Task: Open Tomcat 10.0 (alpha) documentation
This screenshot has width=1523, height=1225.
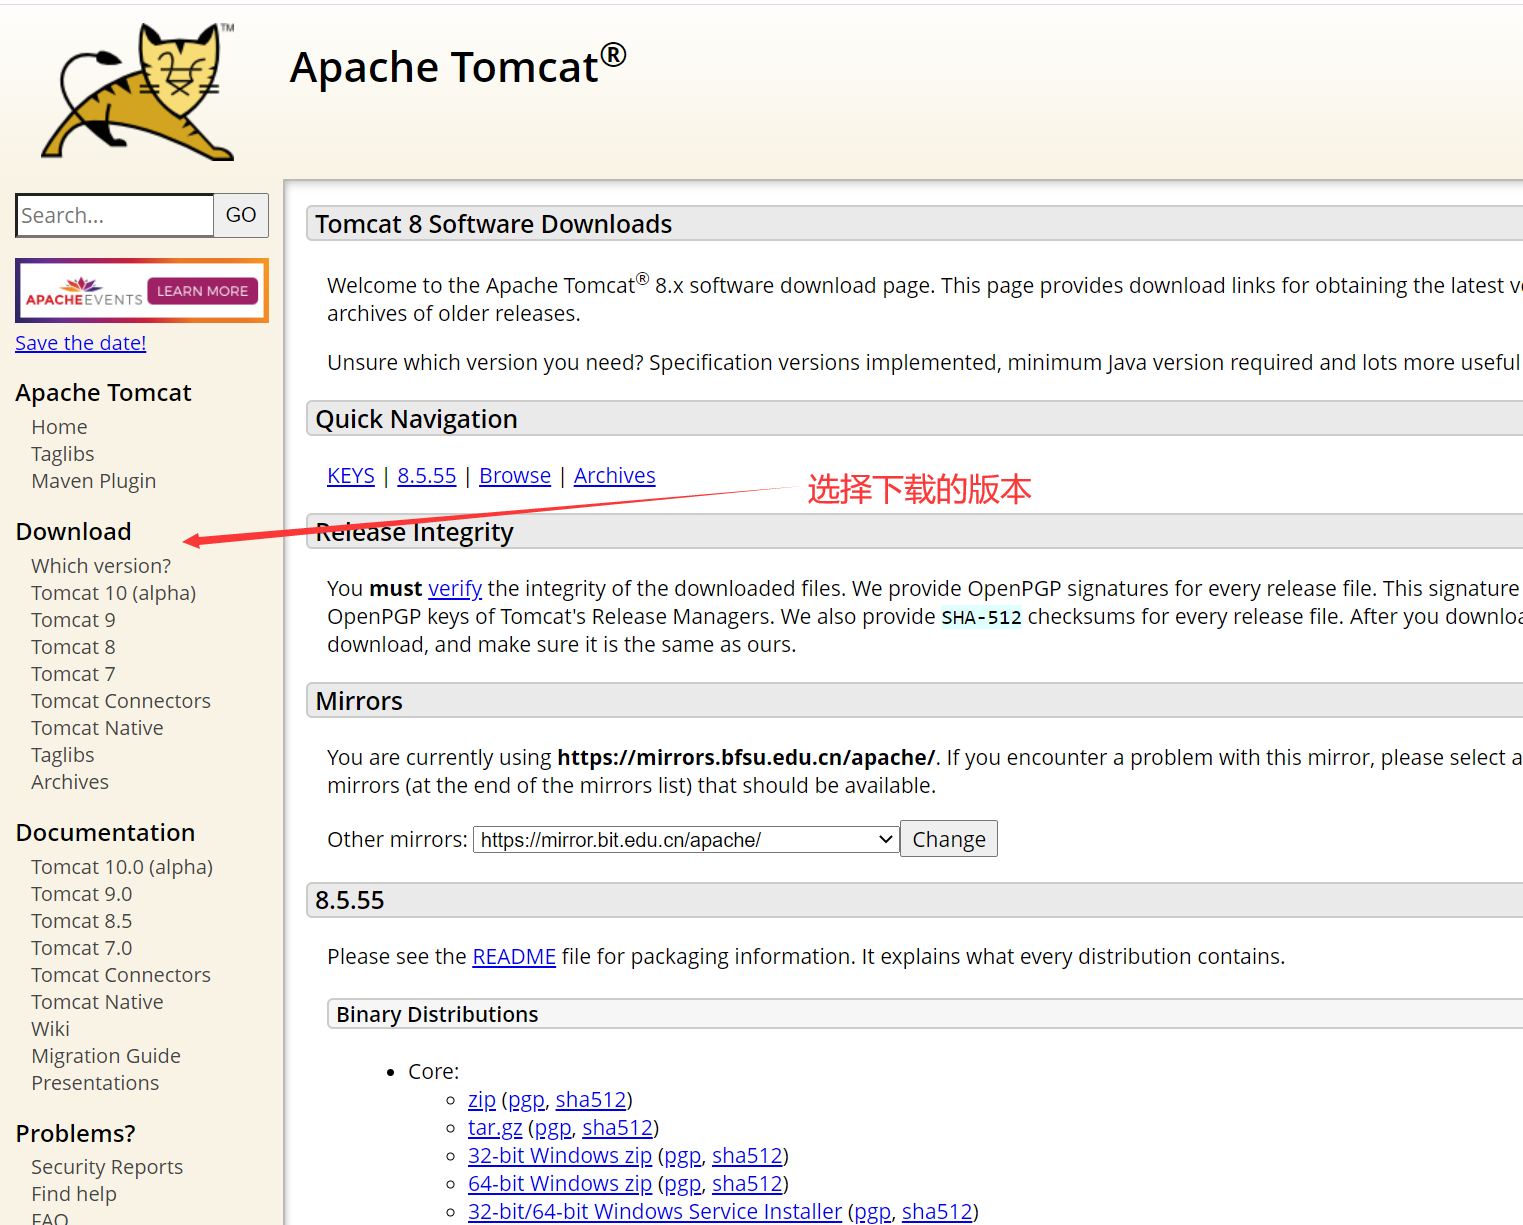Action: pos(122,867)
